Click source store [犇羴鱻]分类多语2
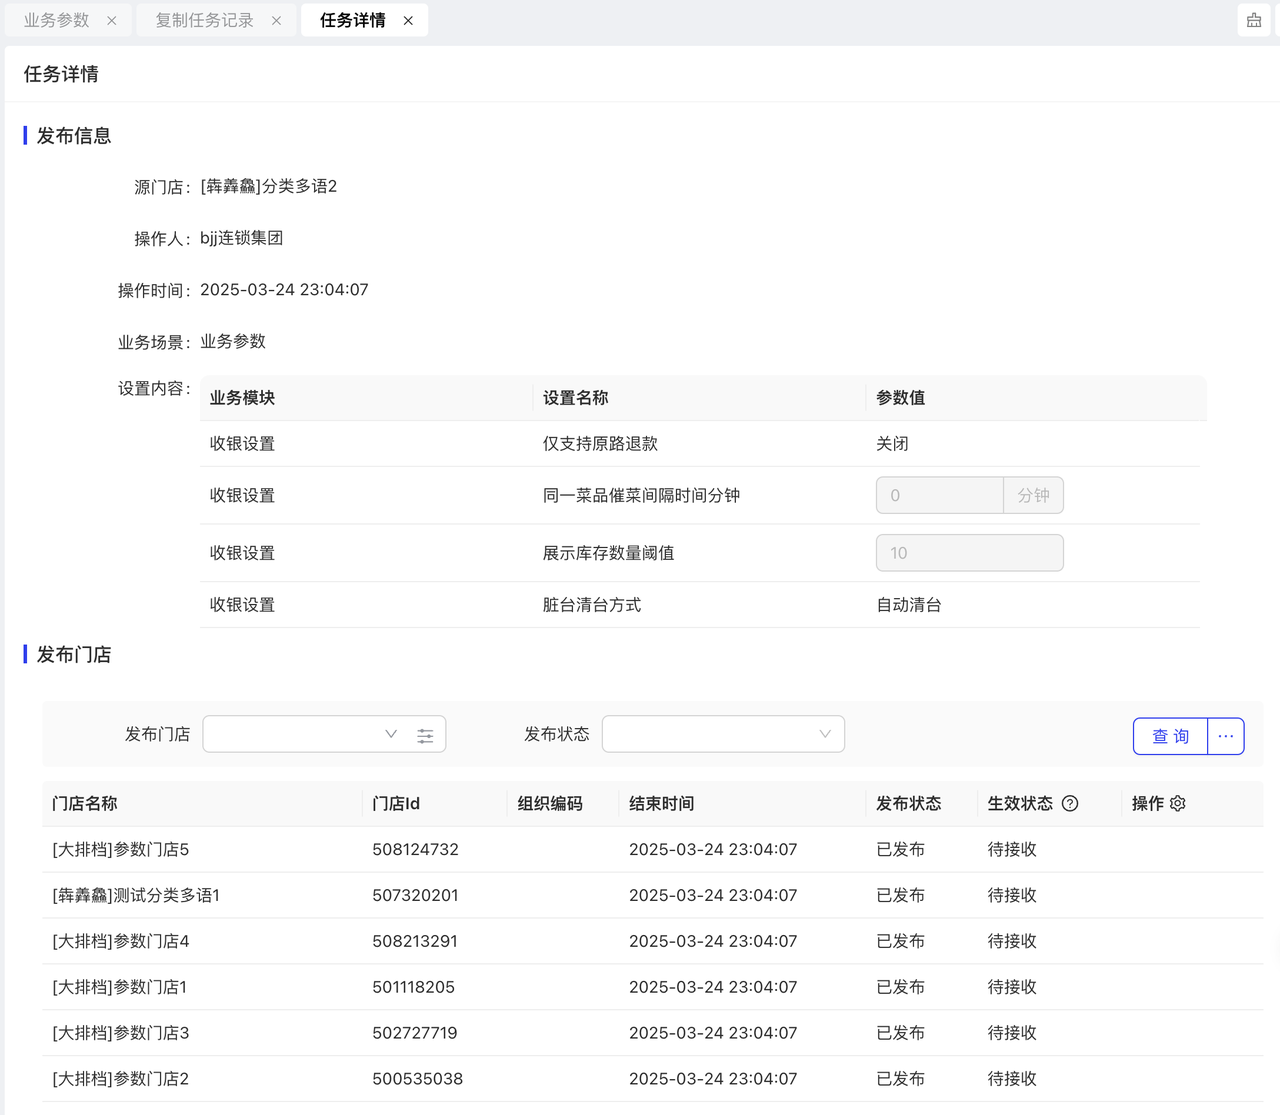This screenshot has height=1115, width=1280. 269,187
